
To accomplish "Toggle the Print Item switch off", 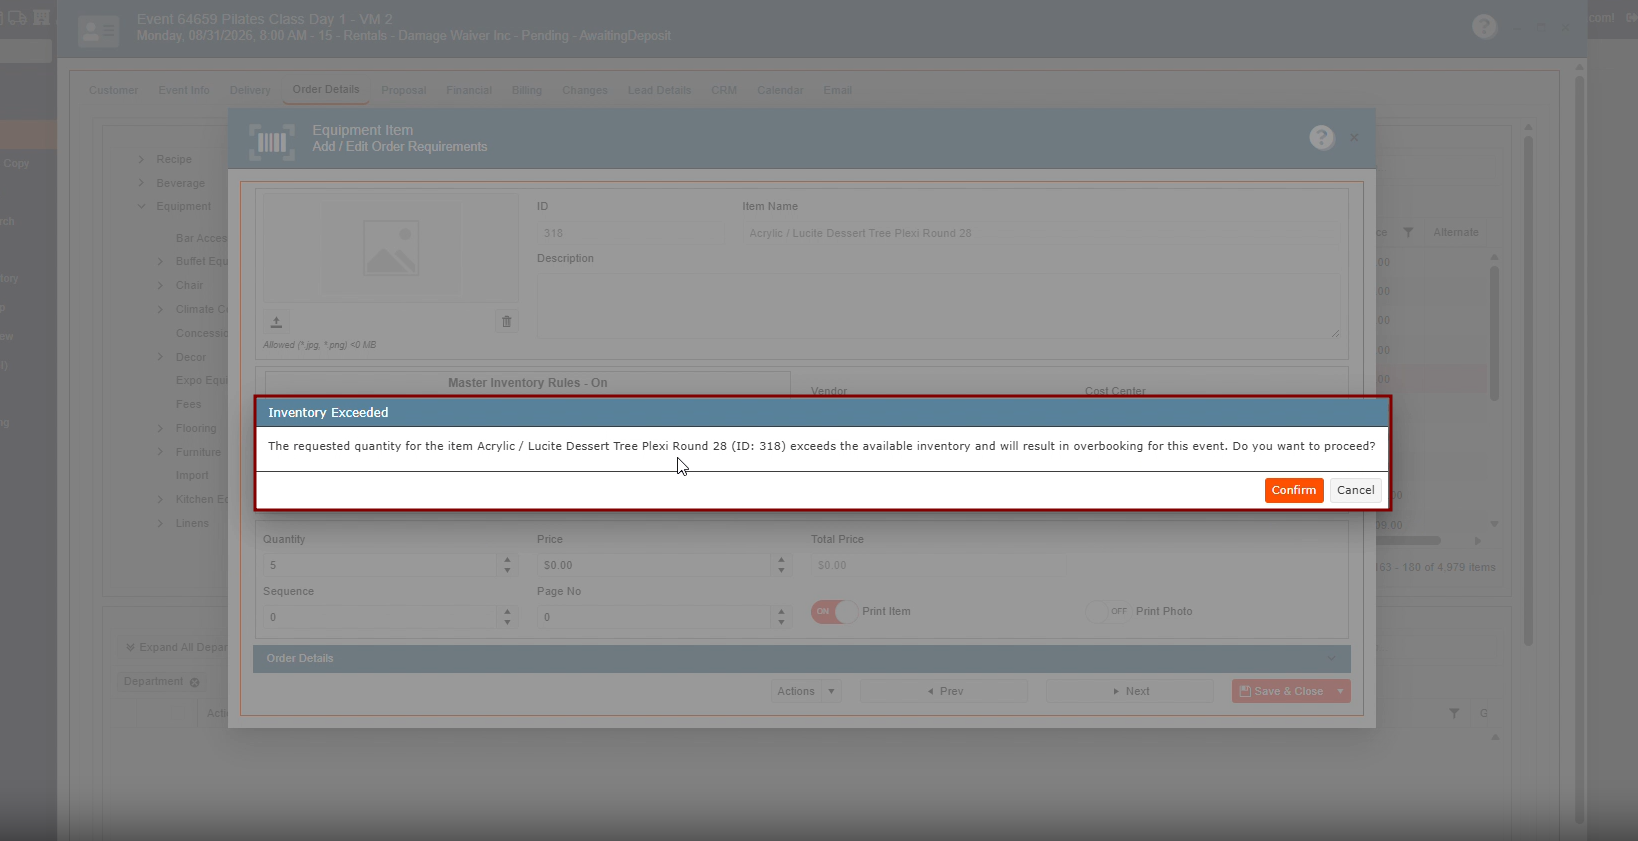I will click(834, 611).
